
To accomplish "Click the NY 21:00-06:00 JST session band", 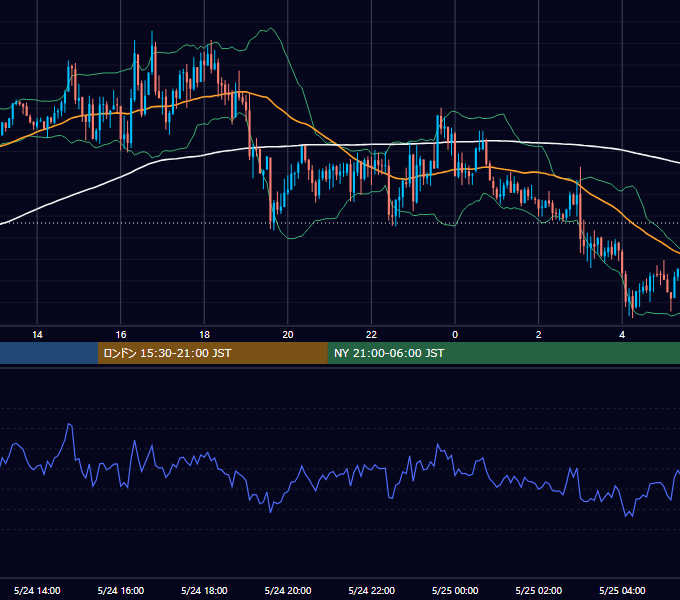I will coord(503,353).
